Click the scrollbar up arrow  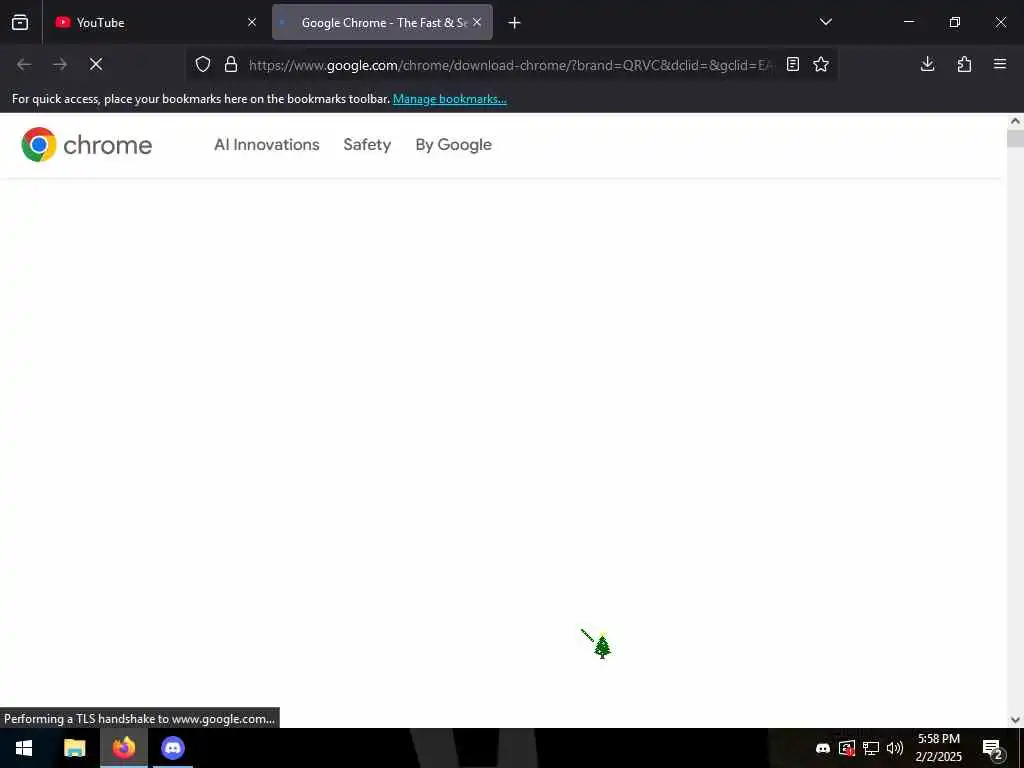(x=1015, y=121)
